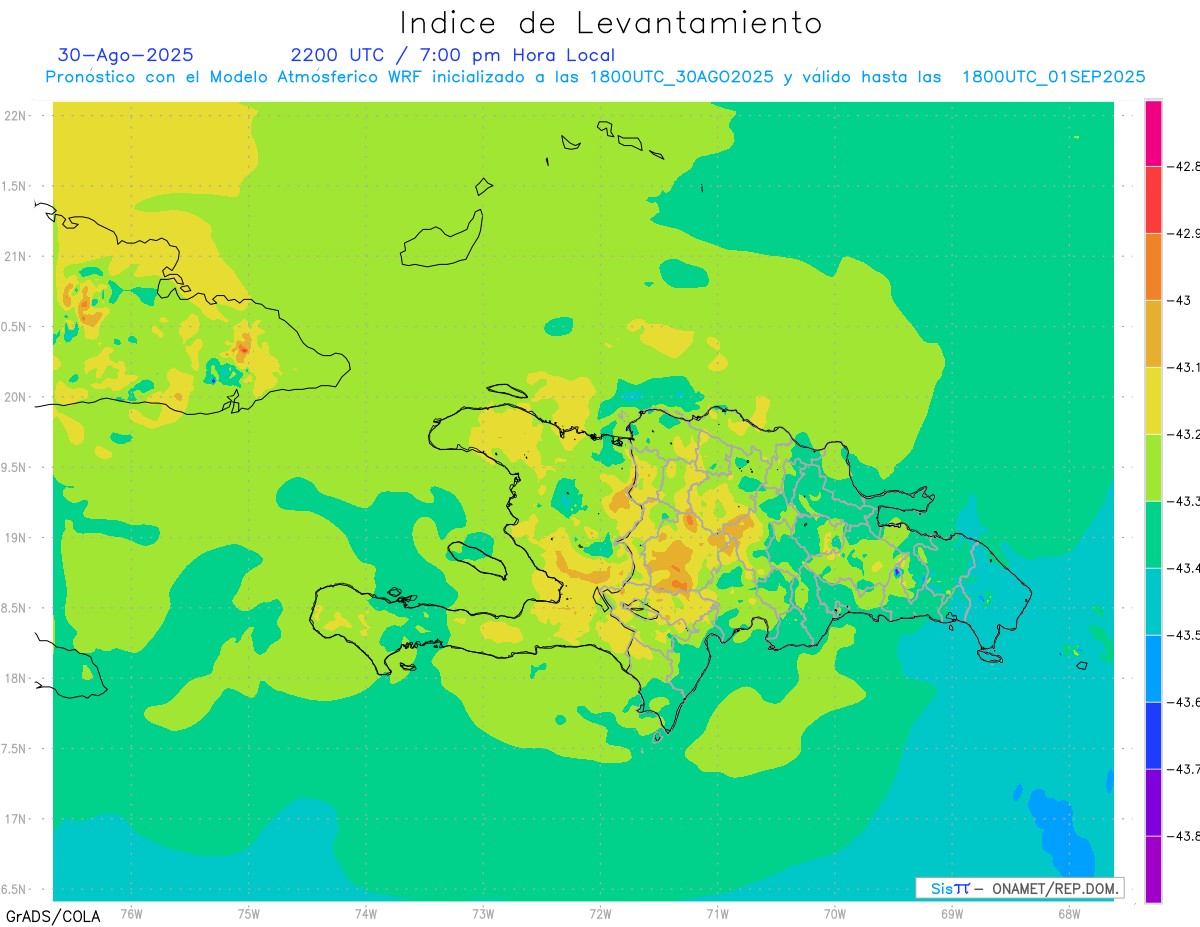
Task: Click the legend value '-43.2'
Action: click(x=1185, y=434)
